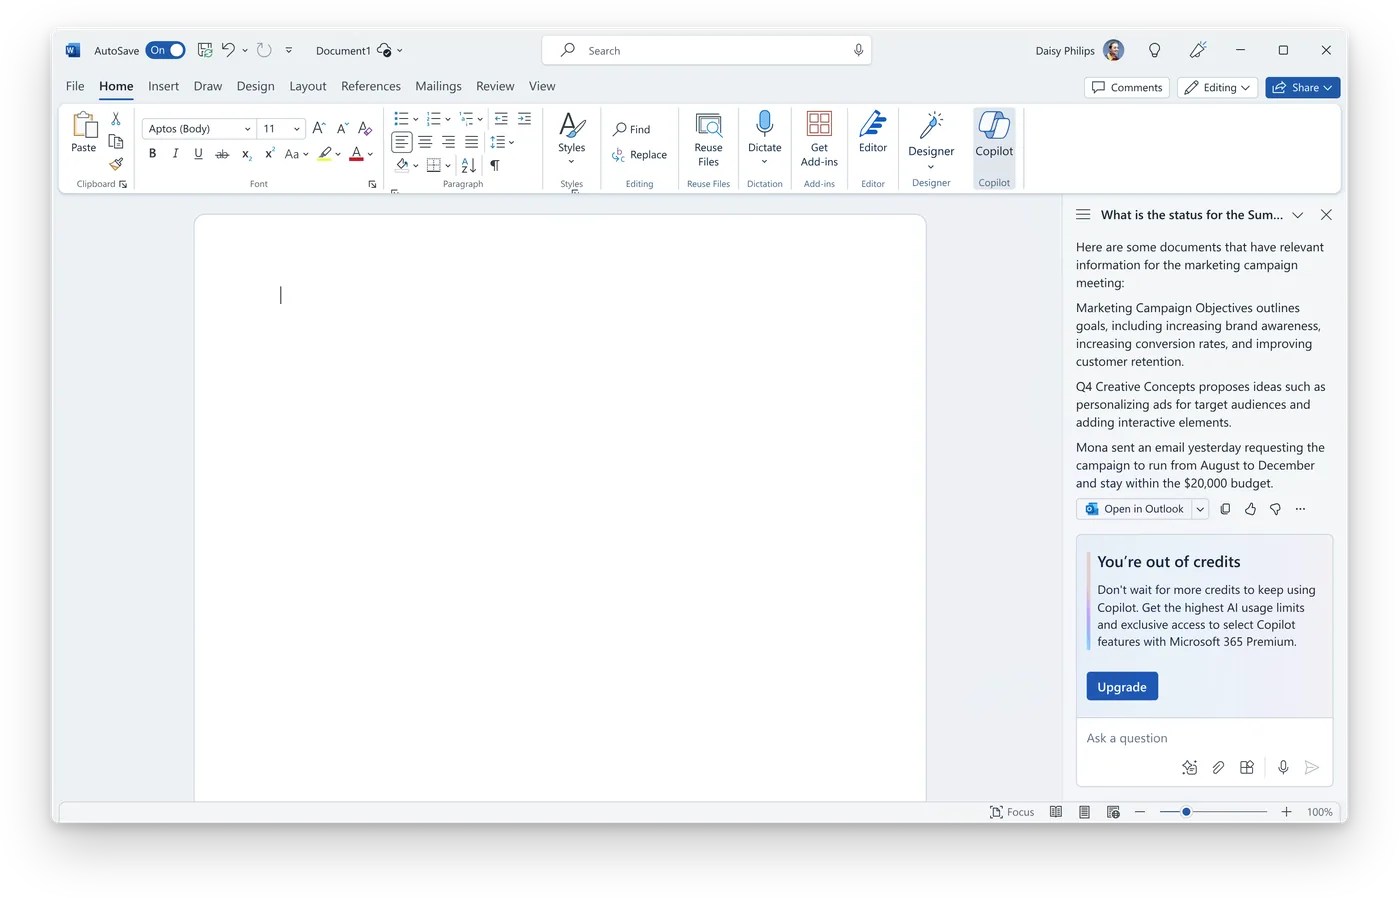Viewport: 1400px width, 898px height.
Task: Justify the paragraph text
Action: 471,142
